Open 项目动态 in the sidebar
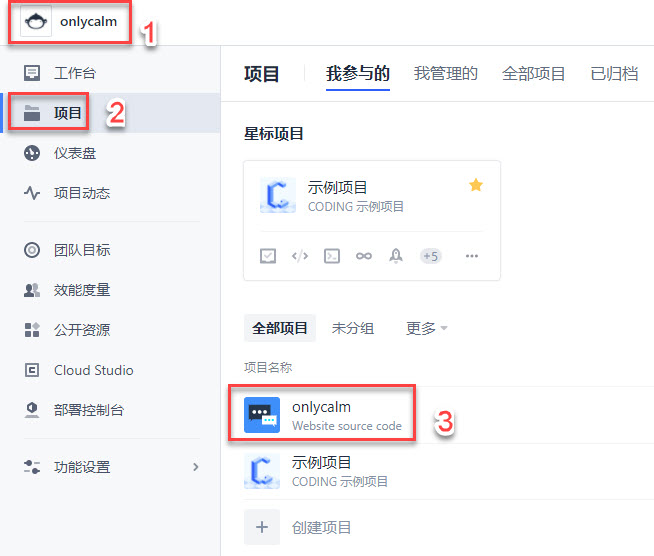 coord(82,193)
